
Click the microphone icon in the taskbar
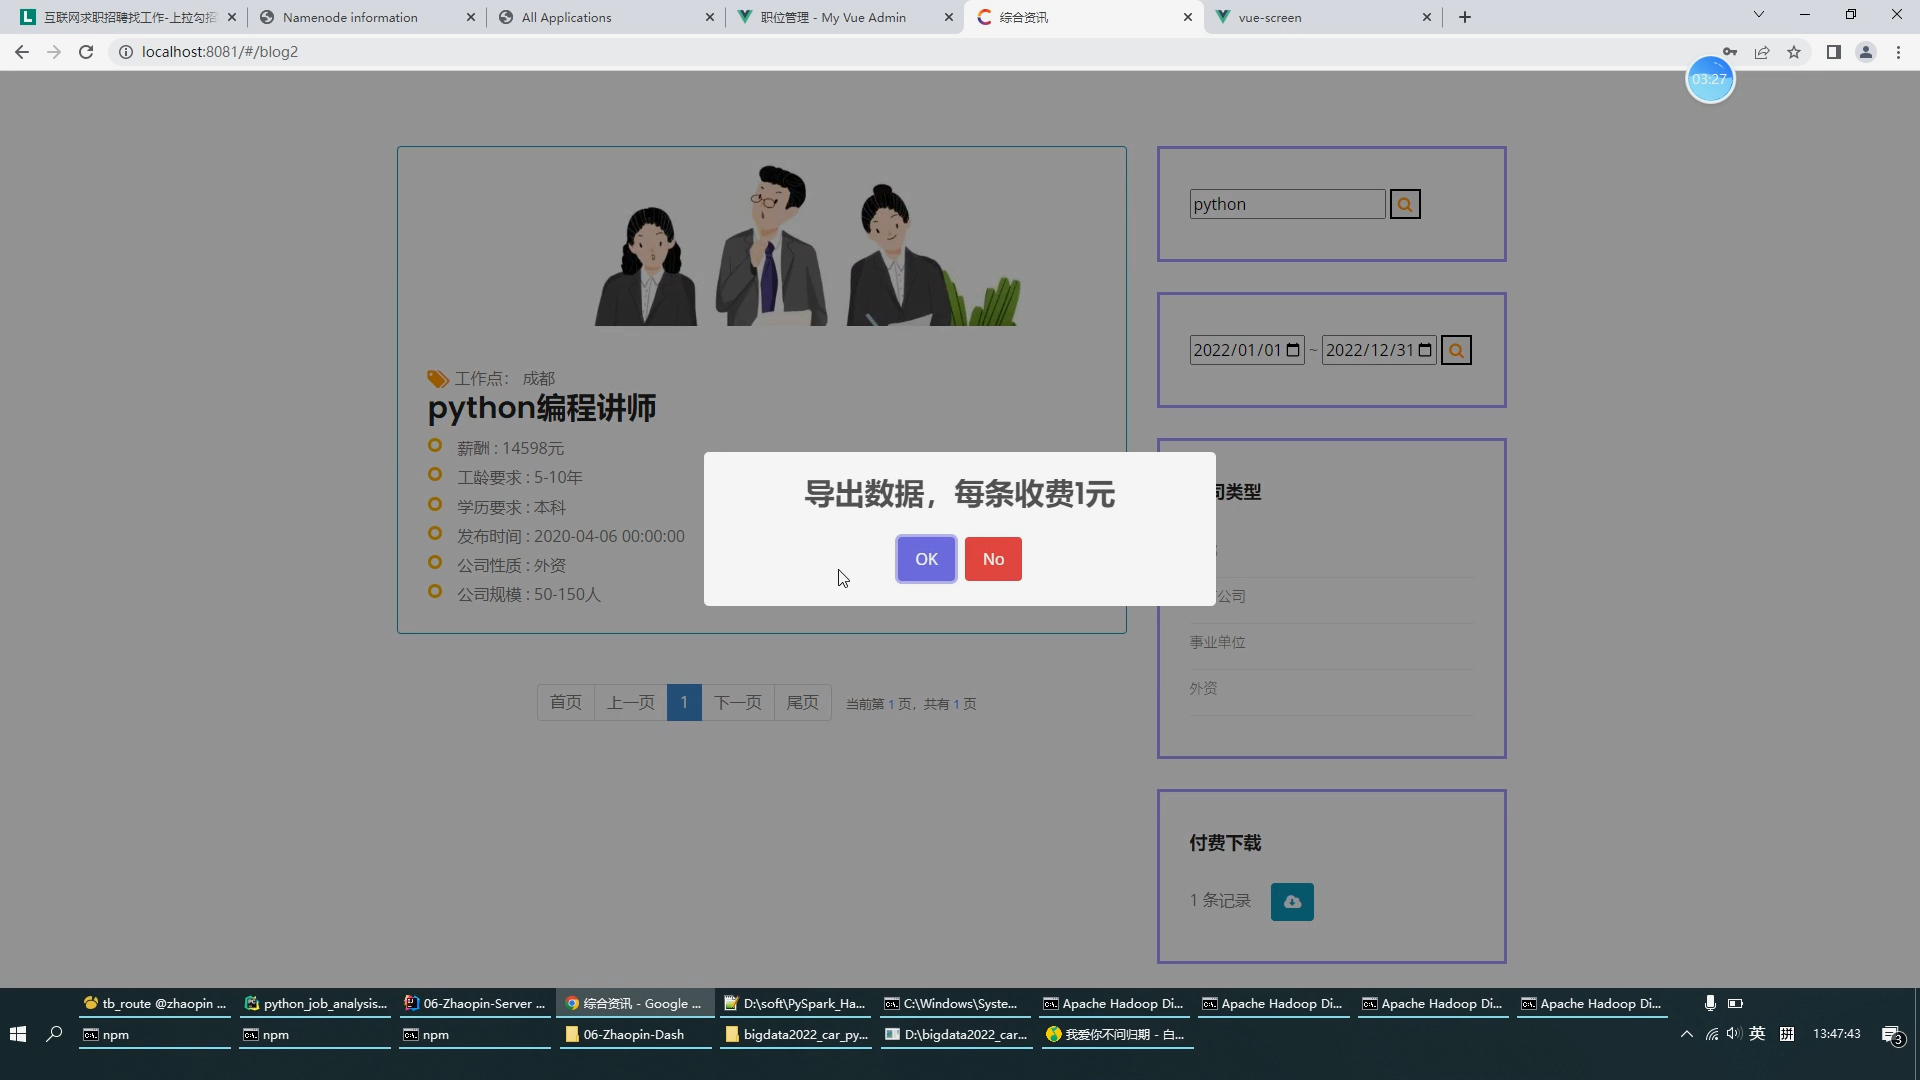[x=1710, y=1003]
